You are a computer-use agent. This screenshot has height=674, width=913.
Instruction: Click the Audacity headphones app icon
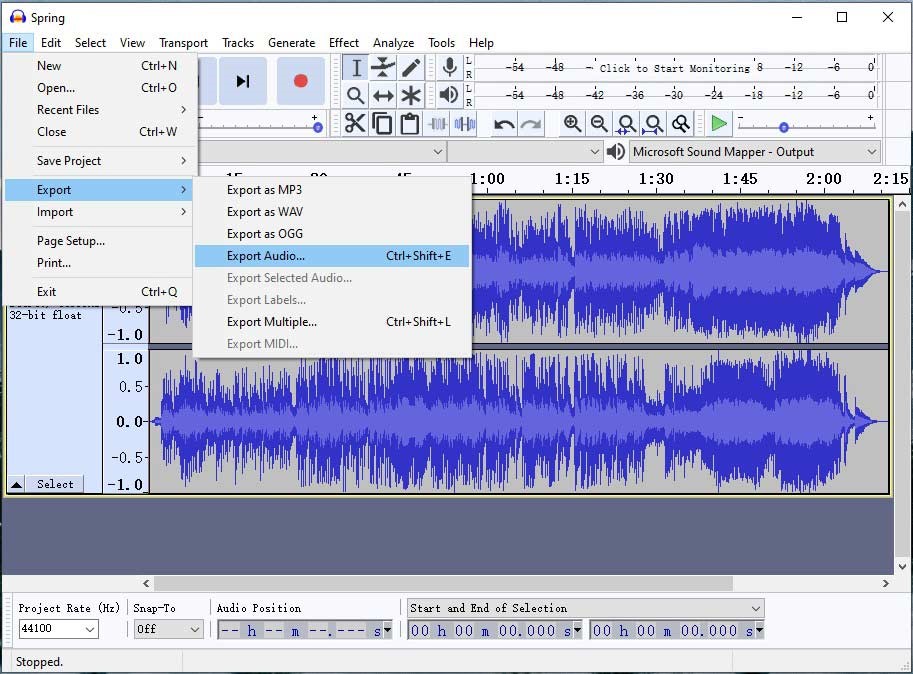pyautogui.click(x=17, y=17)
